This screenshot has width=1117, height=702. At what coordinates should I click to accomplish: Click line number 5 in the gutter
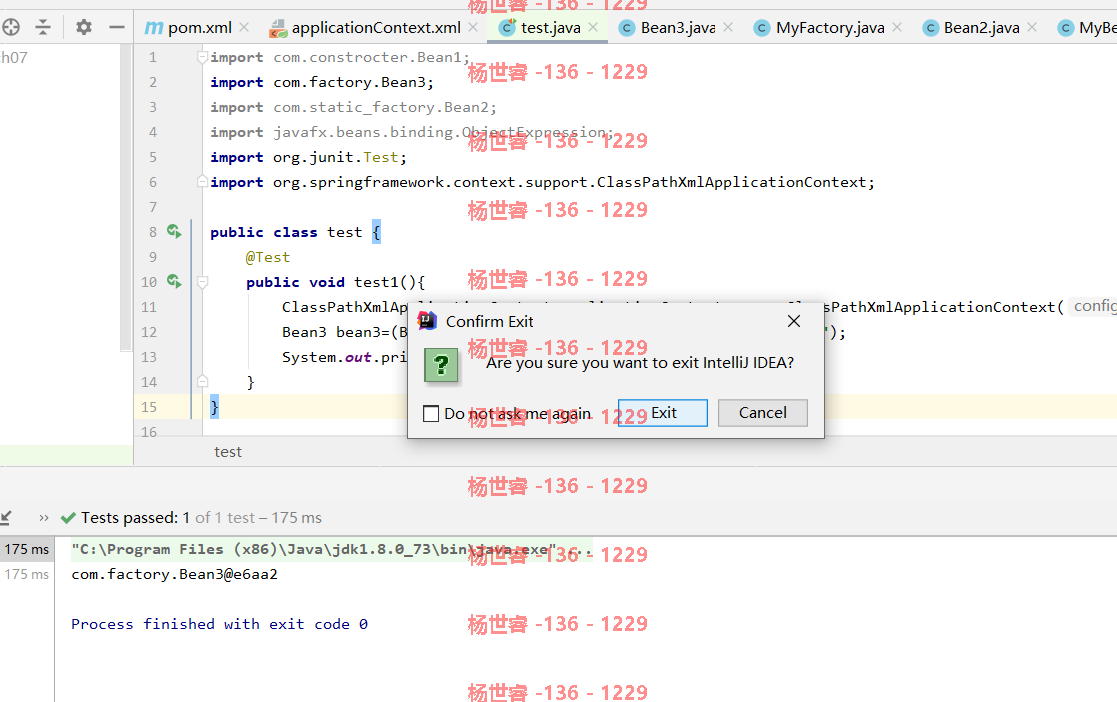[152, 157]
